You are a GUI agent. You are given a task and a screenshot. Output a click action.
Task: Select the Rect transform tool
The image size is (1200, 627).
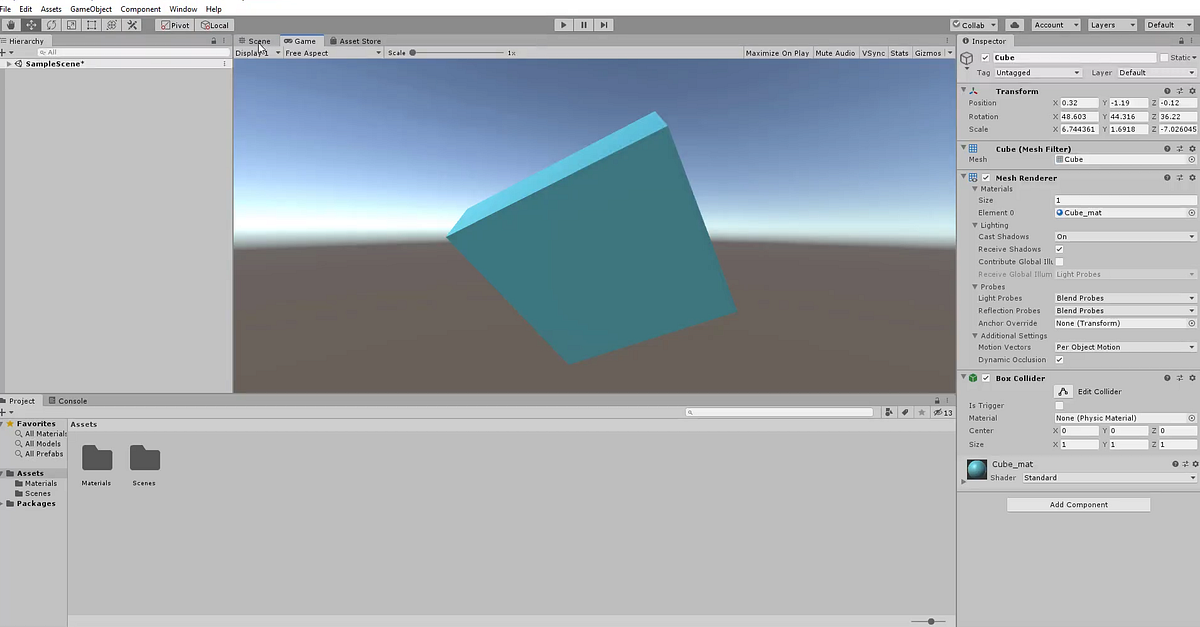tap(93, 25)
